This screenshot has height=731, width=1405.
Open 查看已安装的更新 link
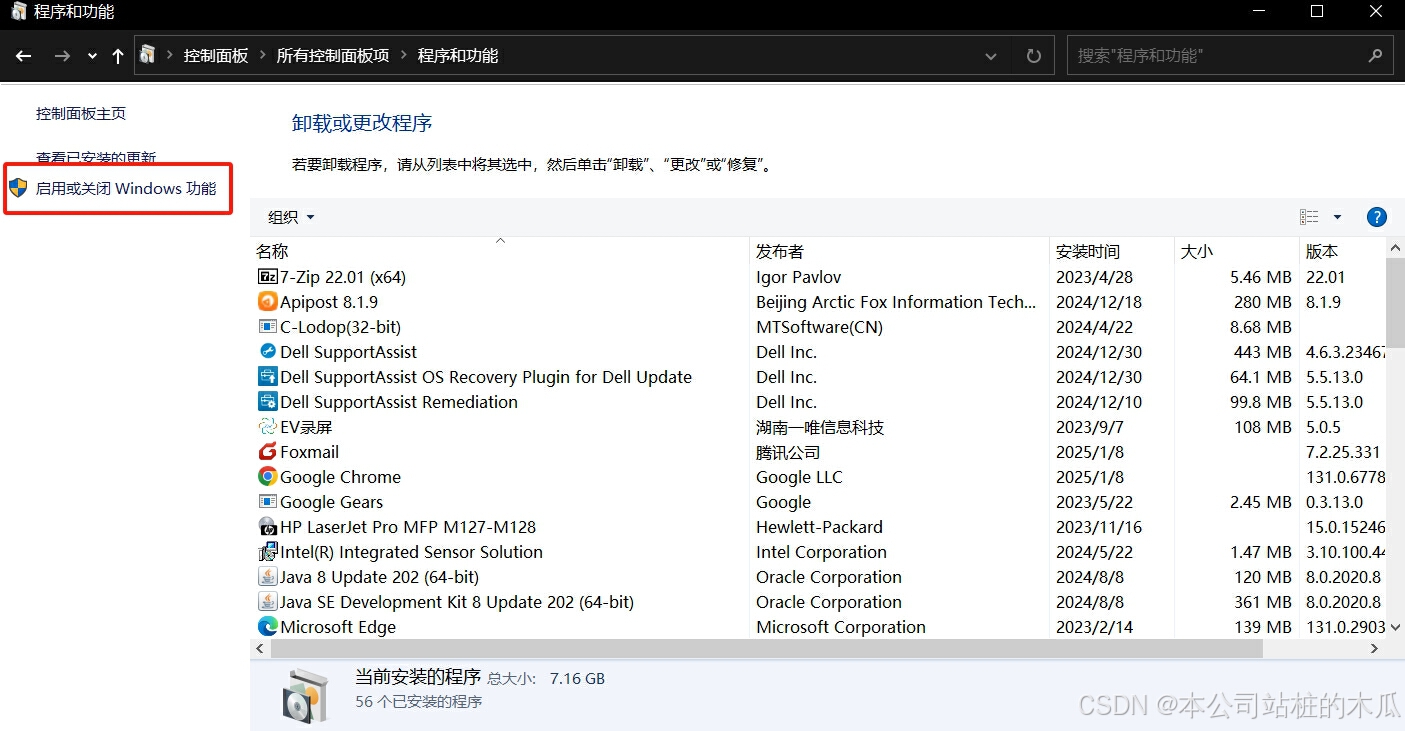pos(96,158)
